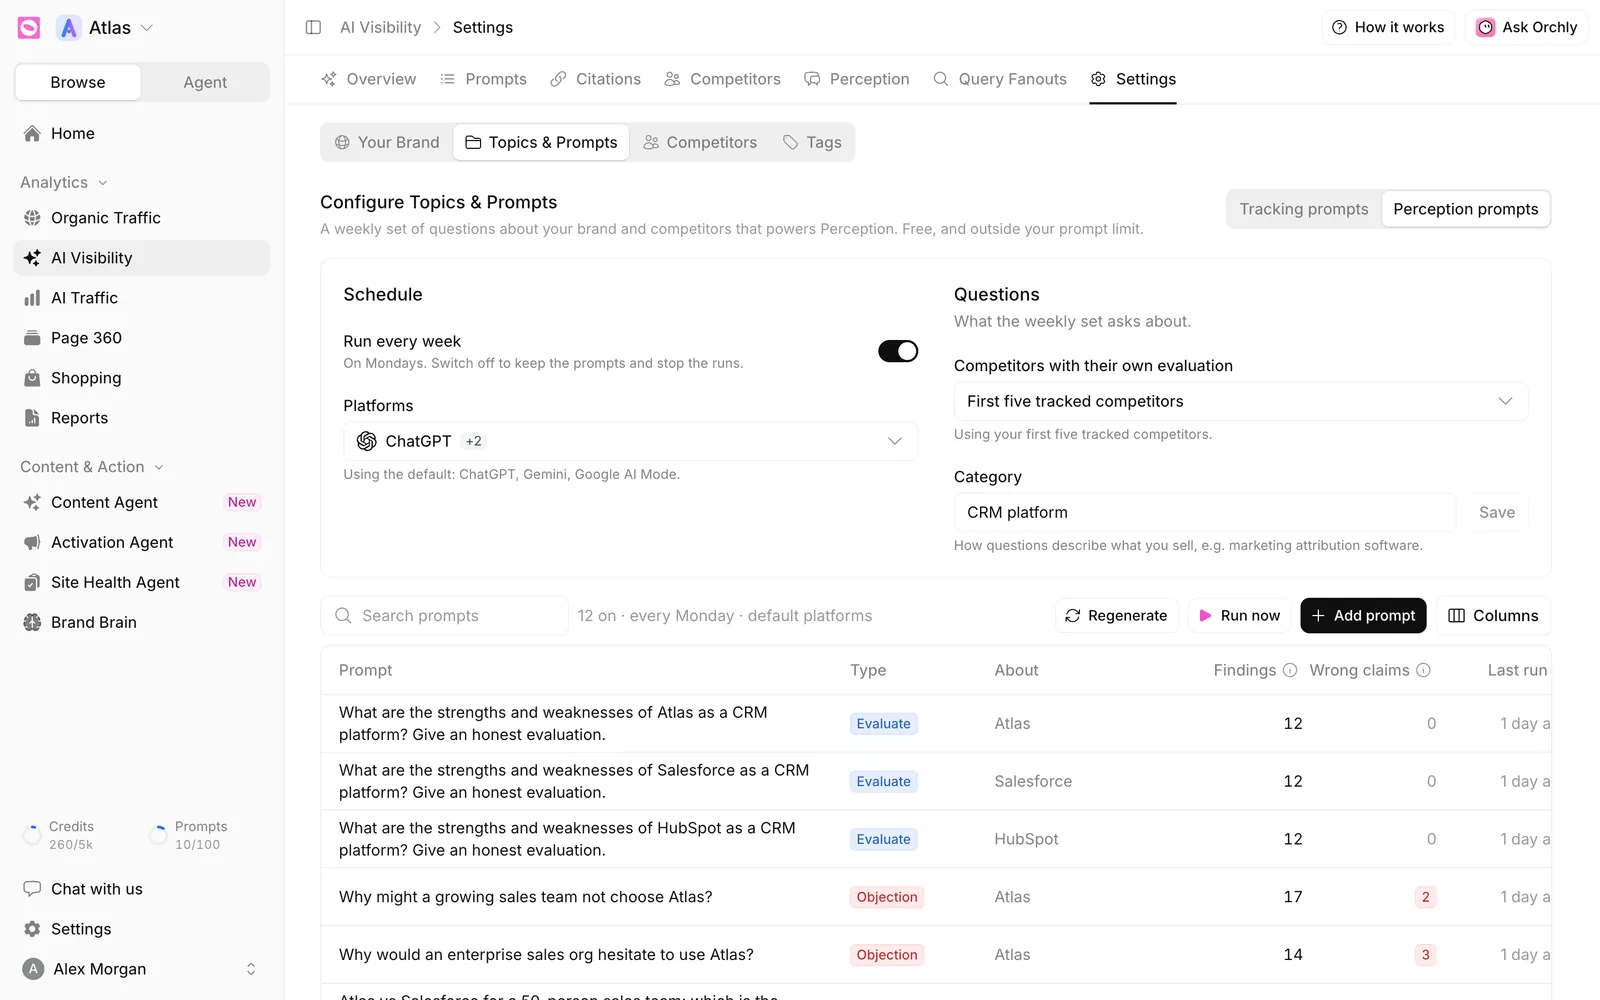This screenshot has height=1000, width=1600.
Task: Switch to Query Fanouts tab
Action: pos(1000,79)
